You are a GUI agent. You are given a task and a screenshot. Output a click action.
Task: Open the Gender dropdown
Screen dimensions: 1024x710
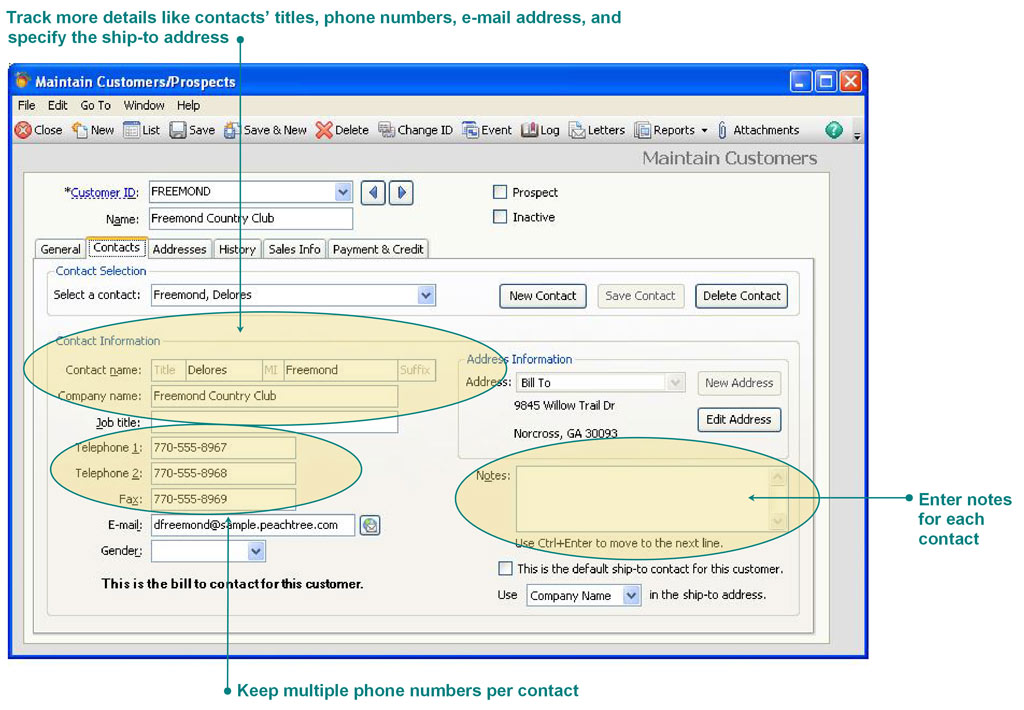coord(256,551)
